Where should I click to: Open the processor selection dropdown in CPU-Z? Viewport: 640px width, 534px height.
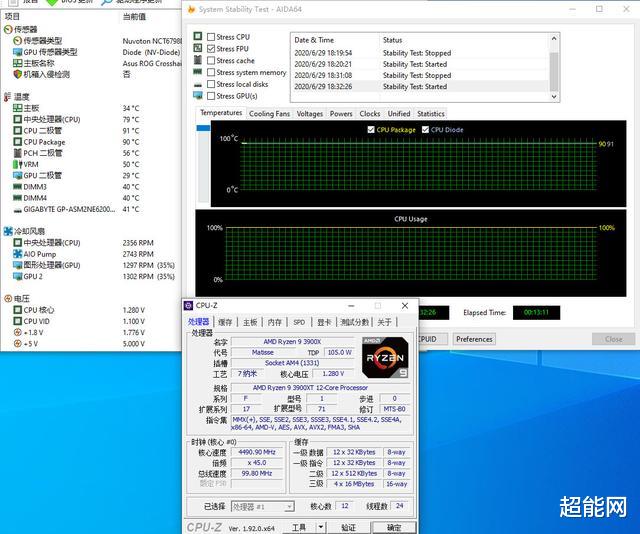(263, 507)
